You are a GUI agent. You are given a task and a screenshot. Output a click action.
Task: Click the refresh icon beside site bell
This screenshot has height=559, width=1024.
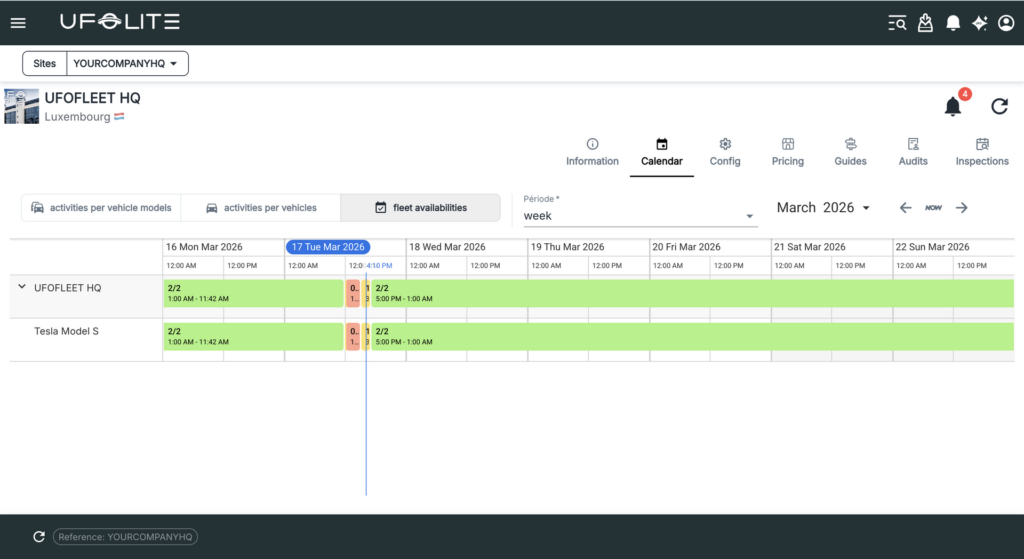(999, 106)
